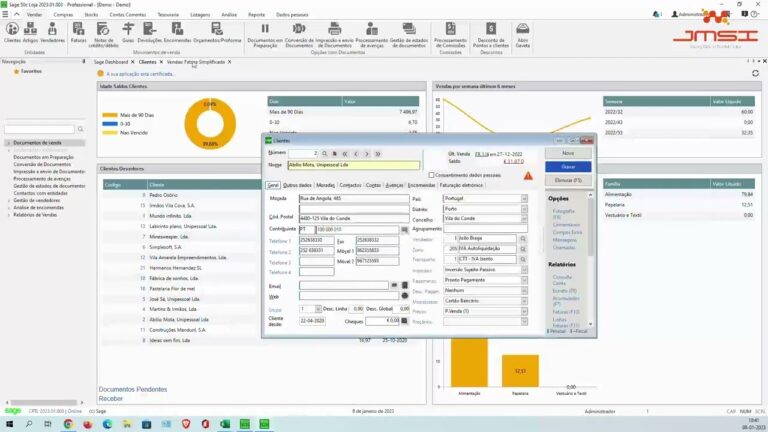Open Documentos Pendentes link
The image size is (768, 432).
(x=133, y=389)
